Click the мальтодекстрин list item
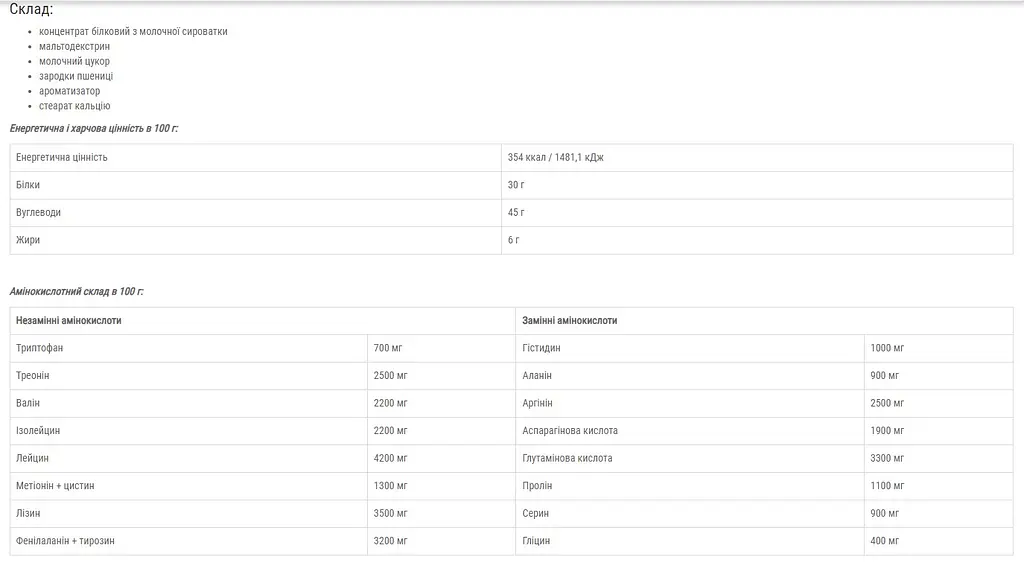 pos(74,46)
